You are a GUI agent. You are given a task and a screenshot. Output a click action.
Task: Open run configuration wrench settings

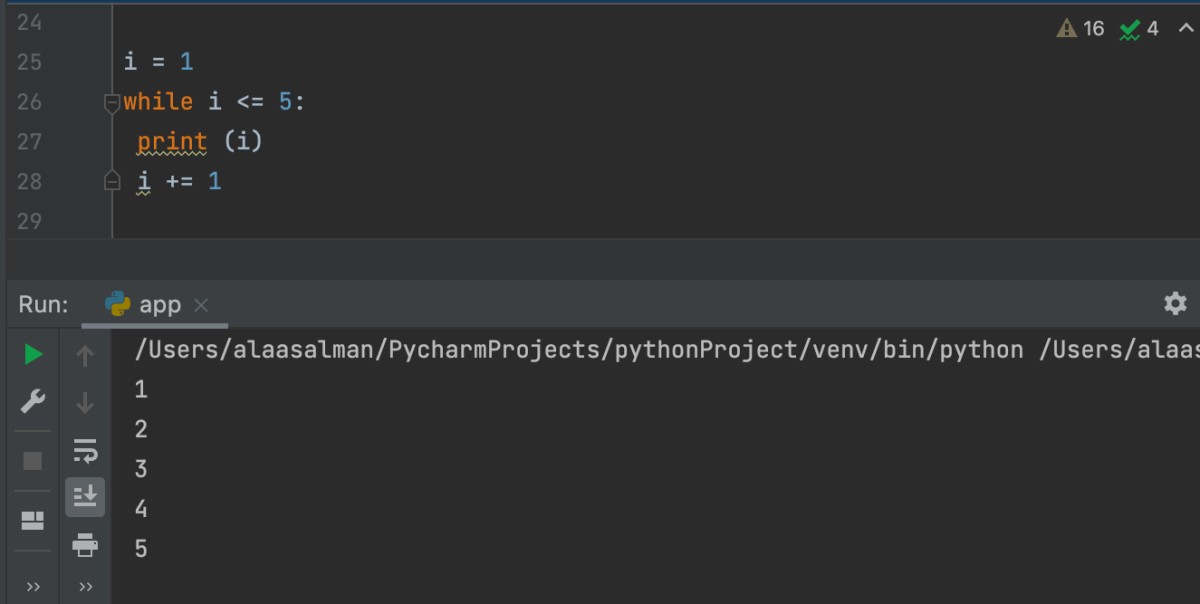click(33, 402)
